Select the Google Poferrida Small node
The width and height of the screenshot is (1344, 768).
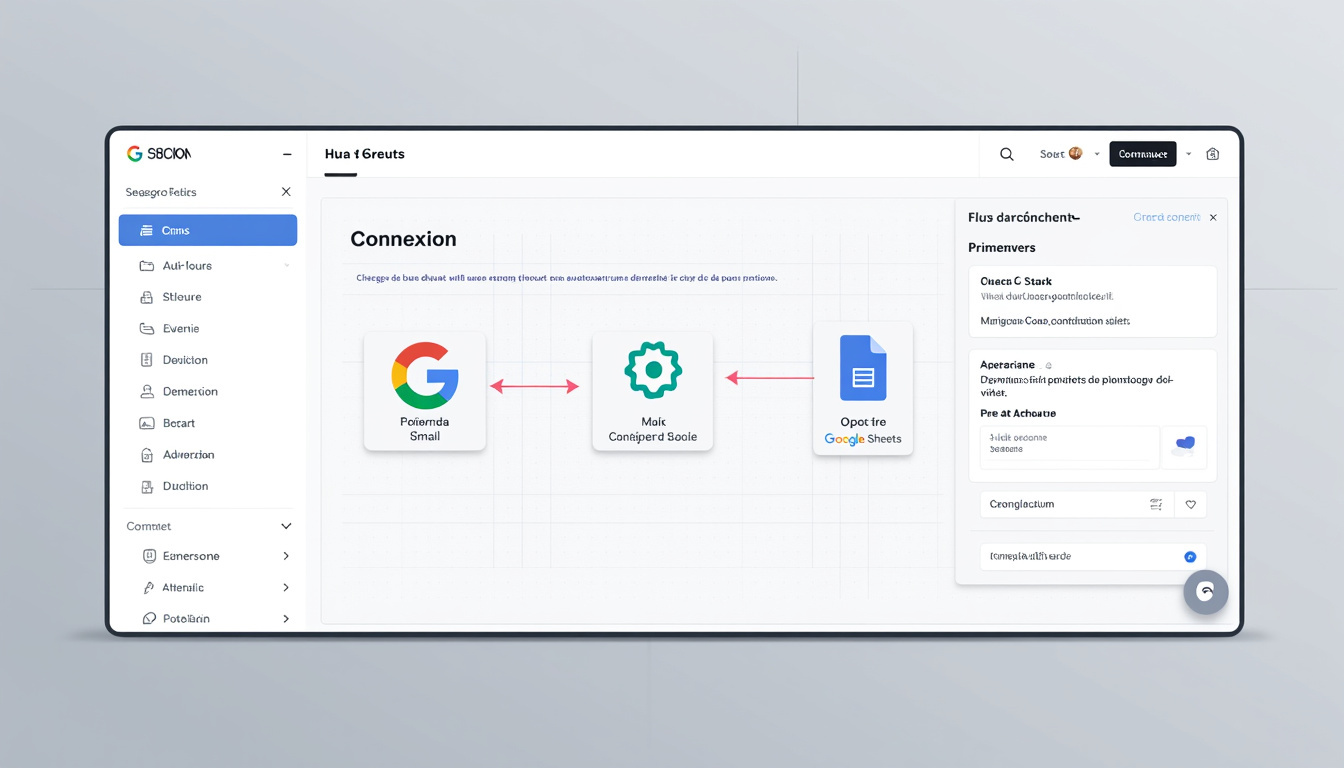tap(425, 392)
